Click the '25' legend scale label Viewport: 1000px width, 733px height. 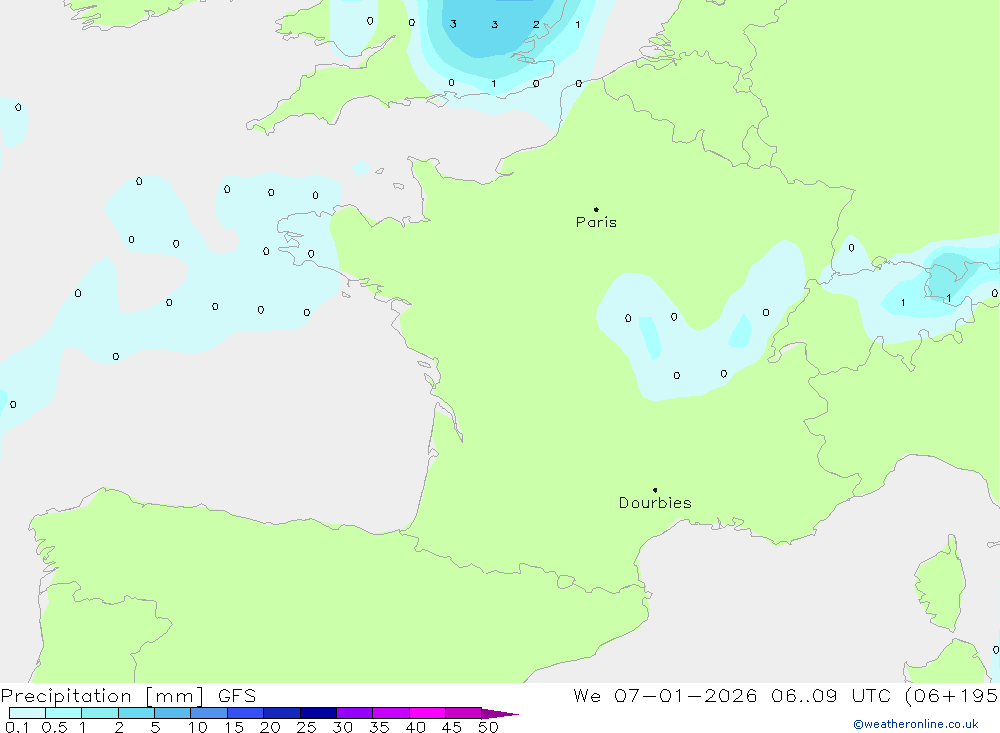click(x=306, y=727)
